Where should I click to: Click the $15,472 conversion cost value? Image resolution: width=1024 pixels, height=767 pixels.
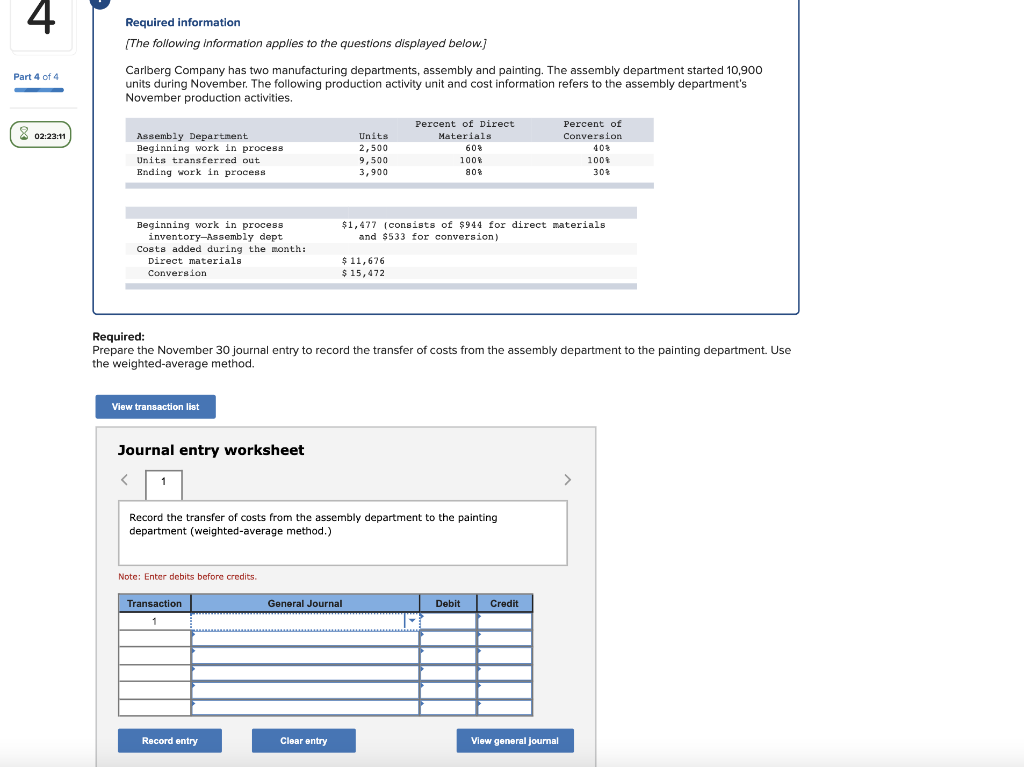[x=363, y=273]
